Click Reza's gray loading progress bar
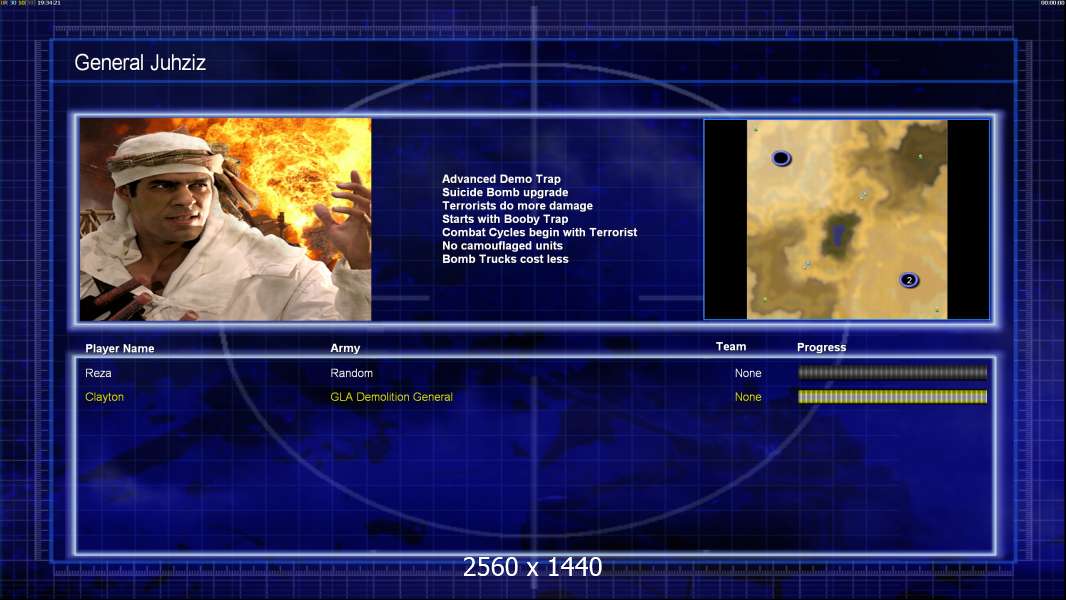 tap(893, 372)
